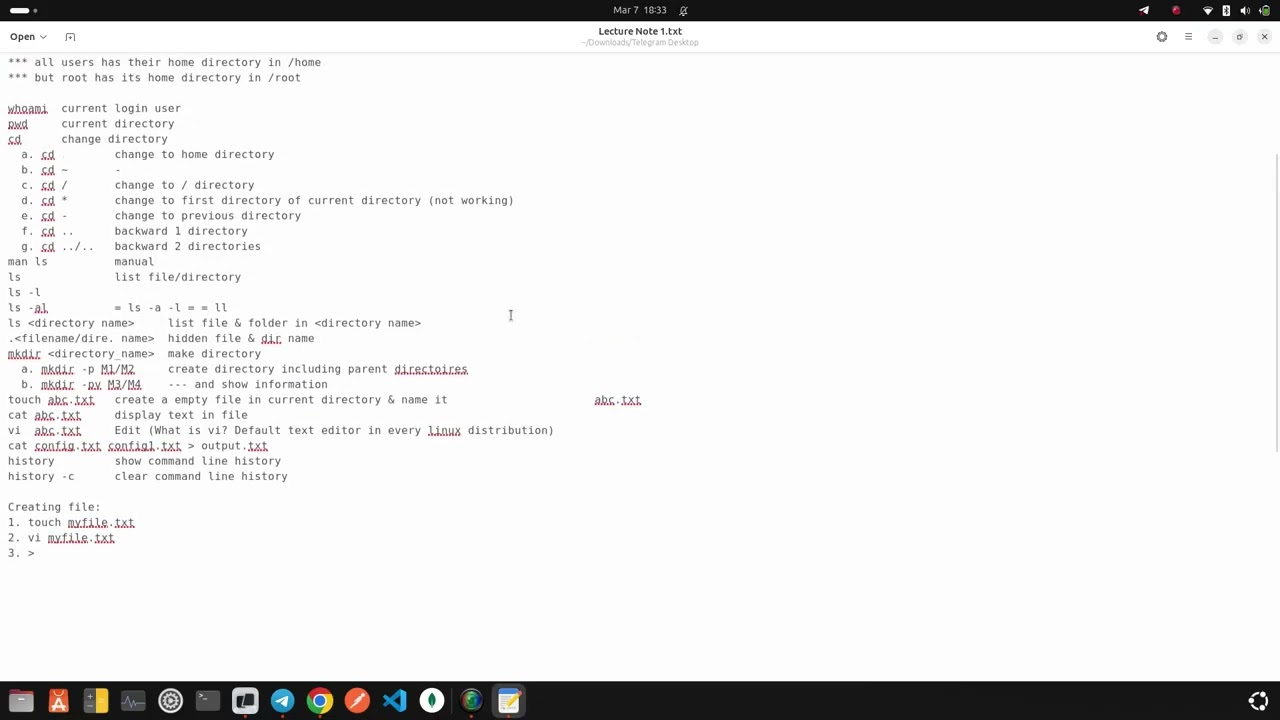This screenshot has width=1280, height=720.
Task: Launch the App Center from the dock
Action: tap(58, 701)
